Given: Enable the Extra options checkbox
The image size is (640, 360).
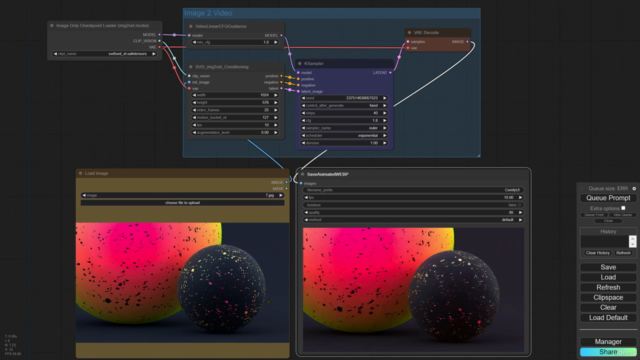Looking at the screenshot, I should coord(623,208).
